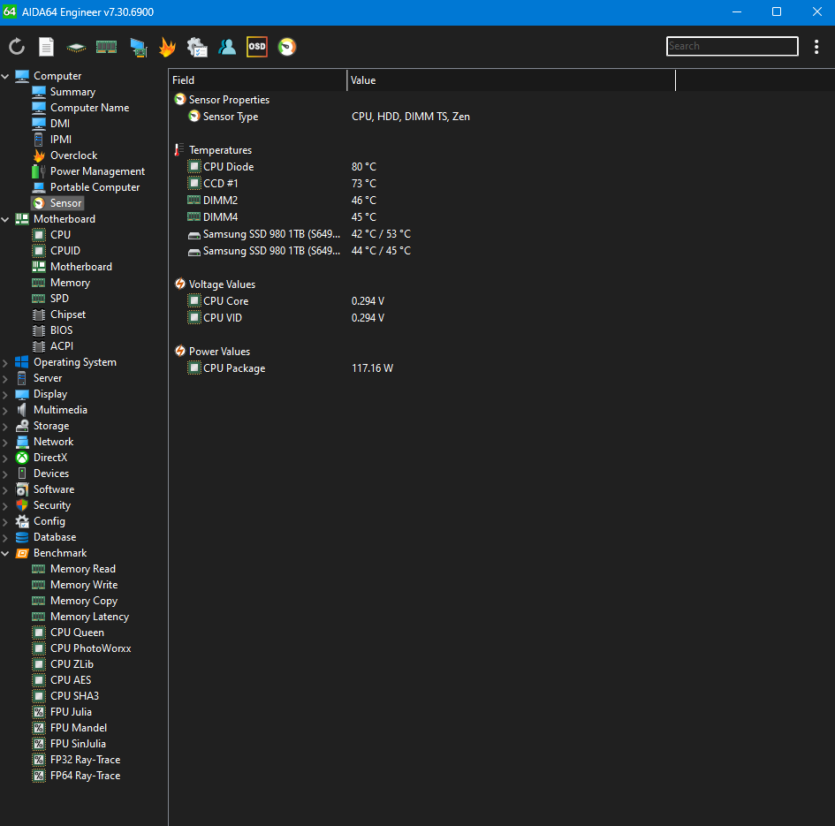Collapse the Motherboard tree node

pos(5,219)
